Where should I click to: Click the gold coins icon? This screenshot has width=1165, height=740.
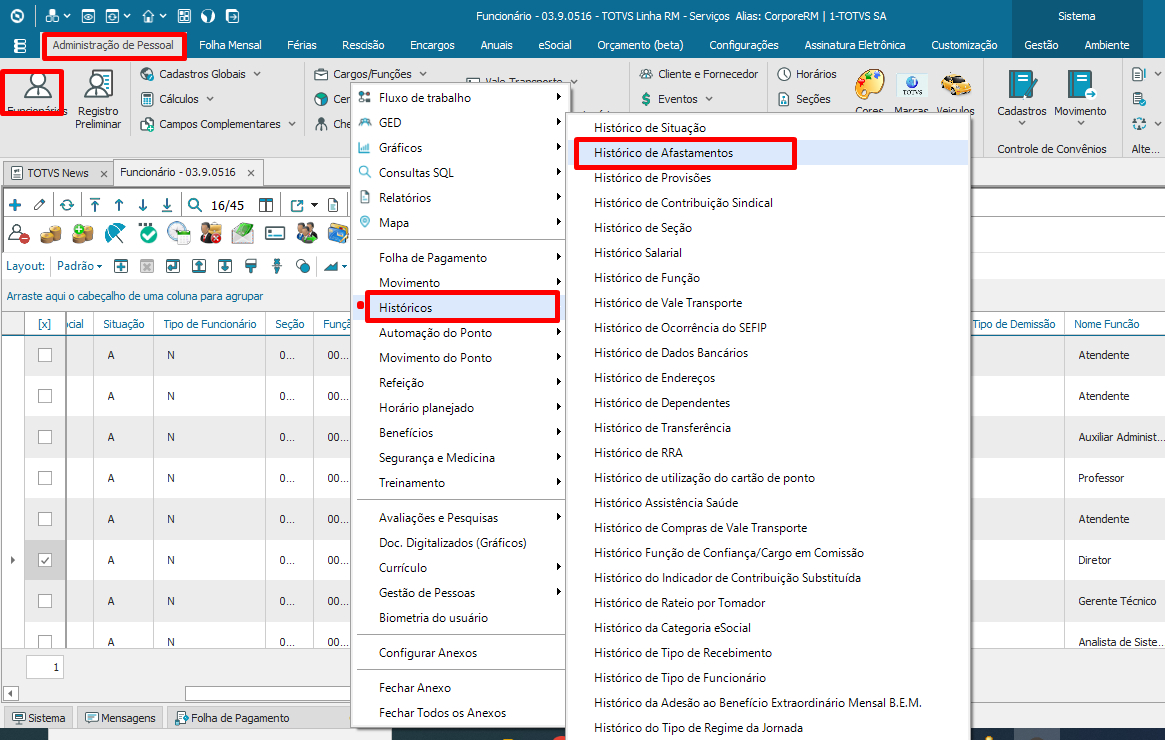[x=51, y=234]
